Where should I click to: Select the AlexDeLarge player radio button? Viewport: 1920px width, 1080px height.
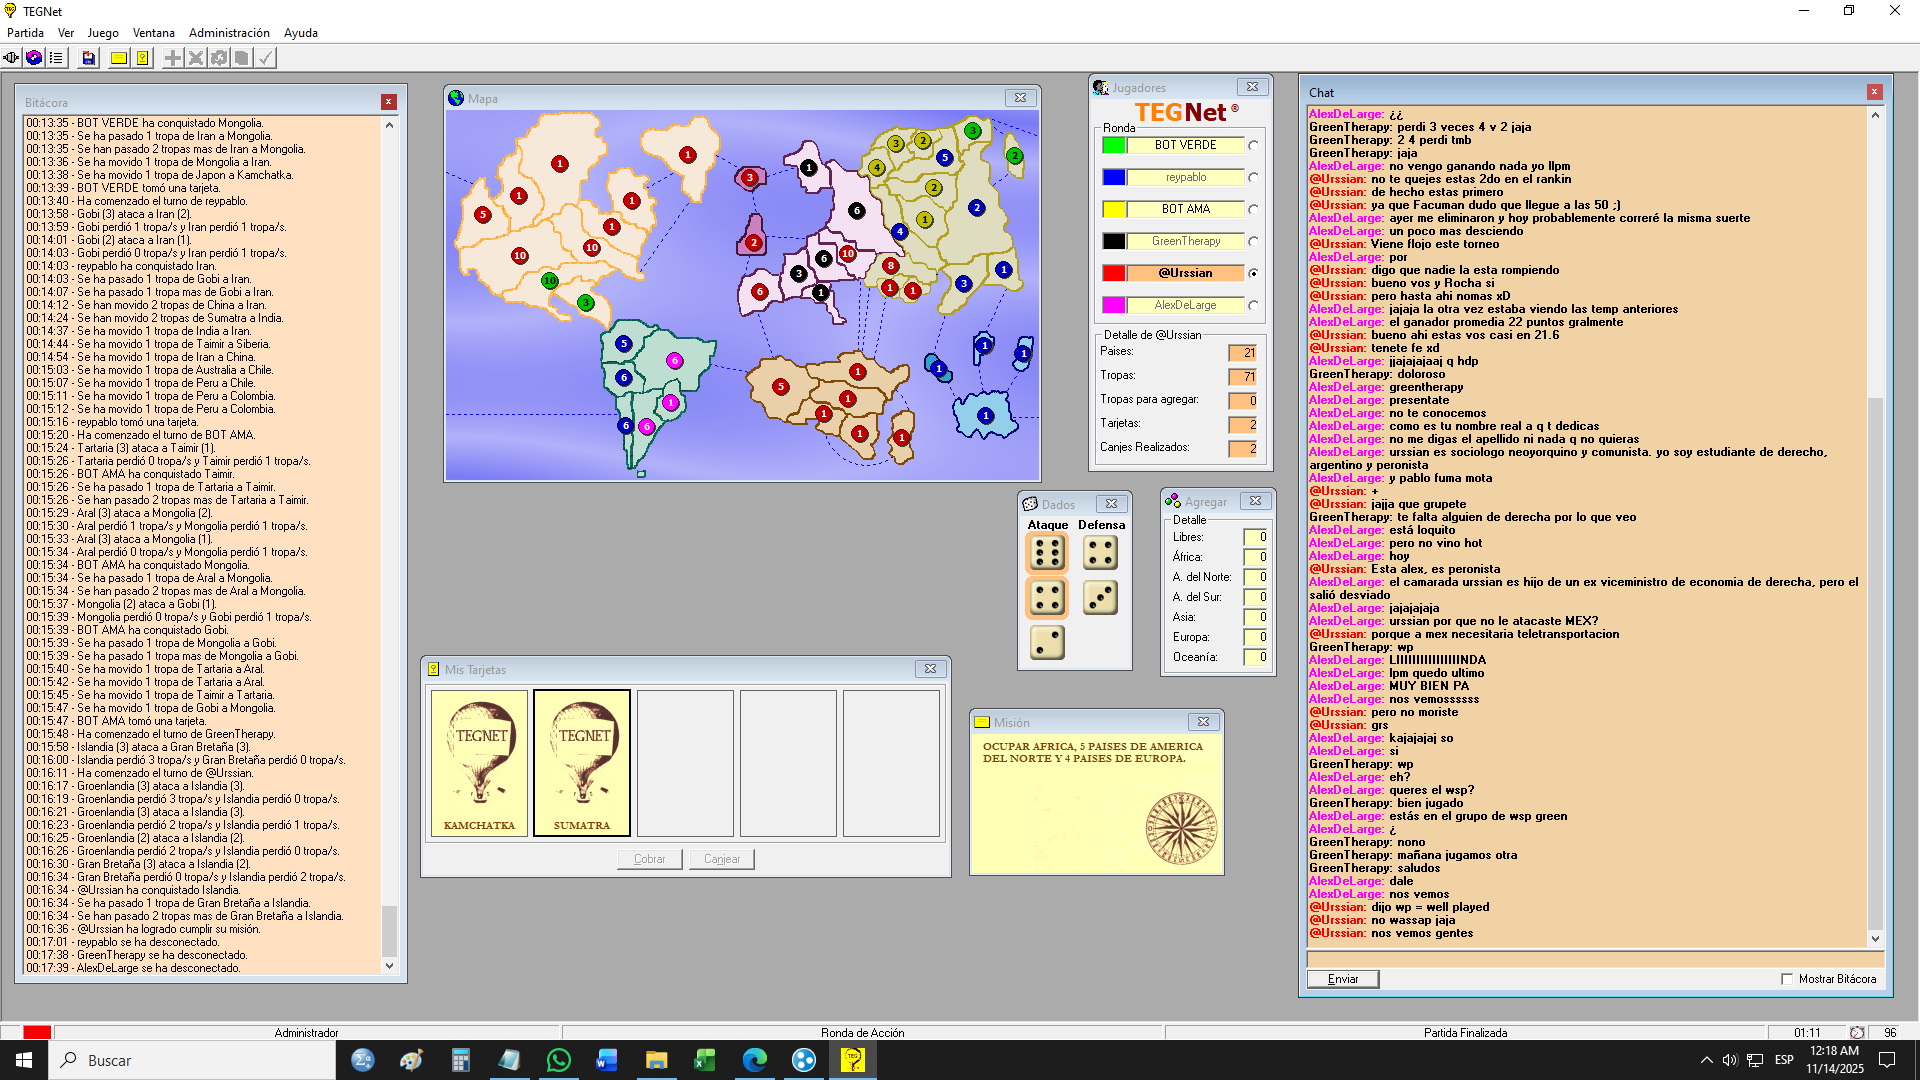point(1253,306)
